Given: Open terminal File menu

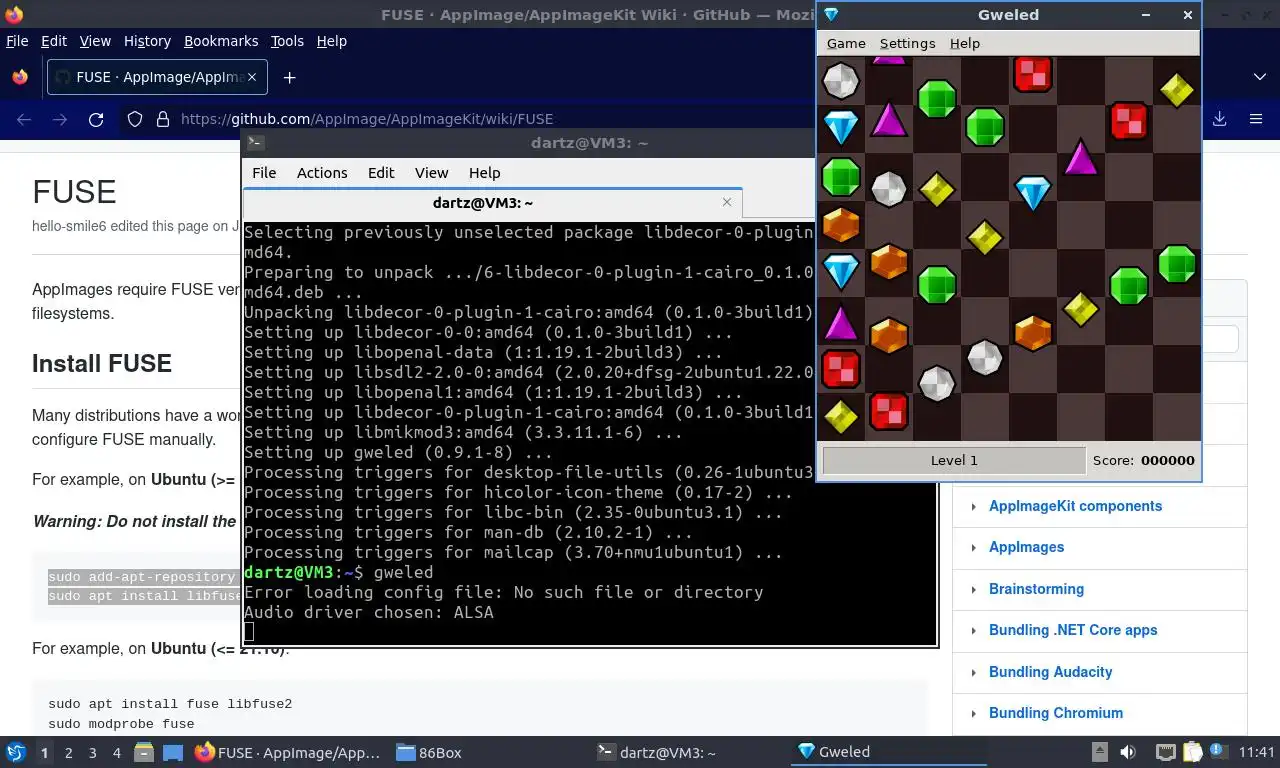Looking at the screenshot, I should tap(264, 172).
